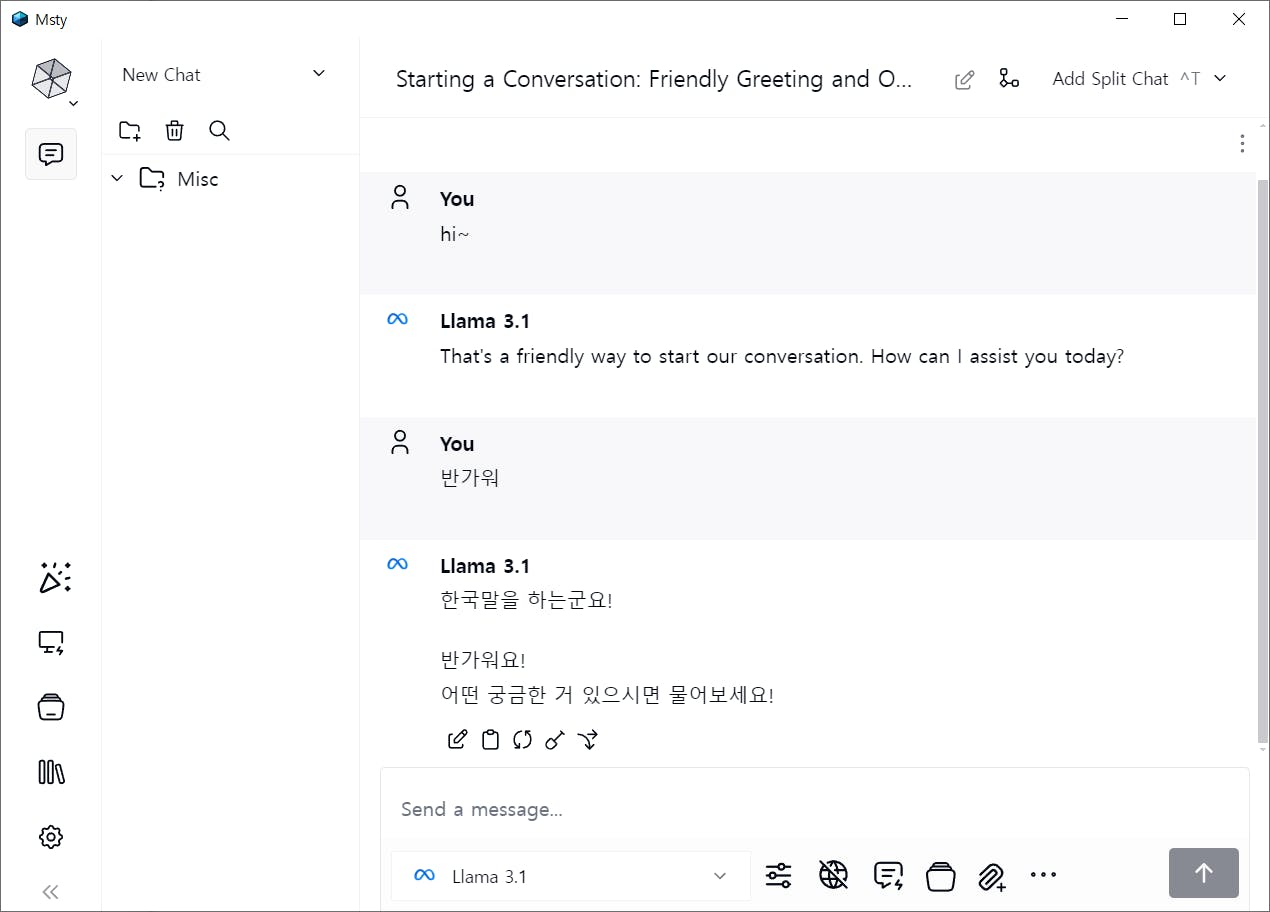Click the edit chat title pencil icon
The width and height of the screenshot is (1270, 912).
[x=964, y=80]
